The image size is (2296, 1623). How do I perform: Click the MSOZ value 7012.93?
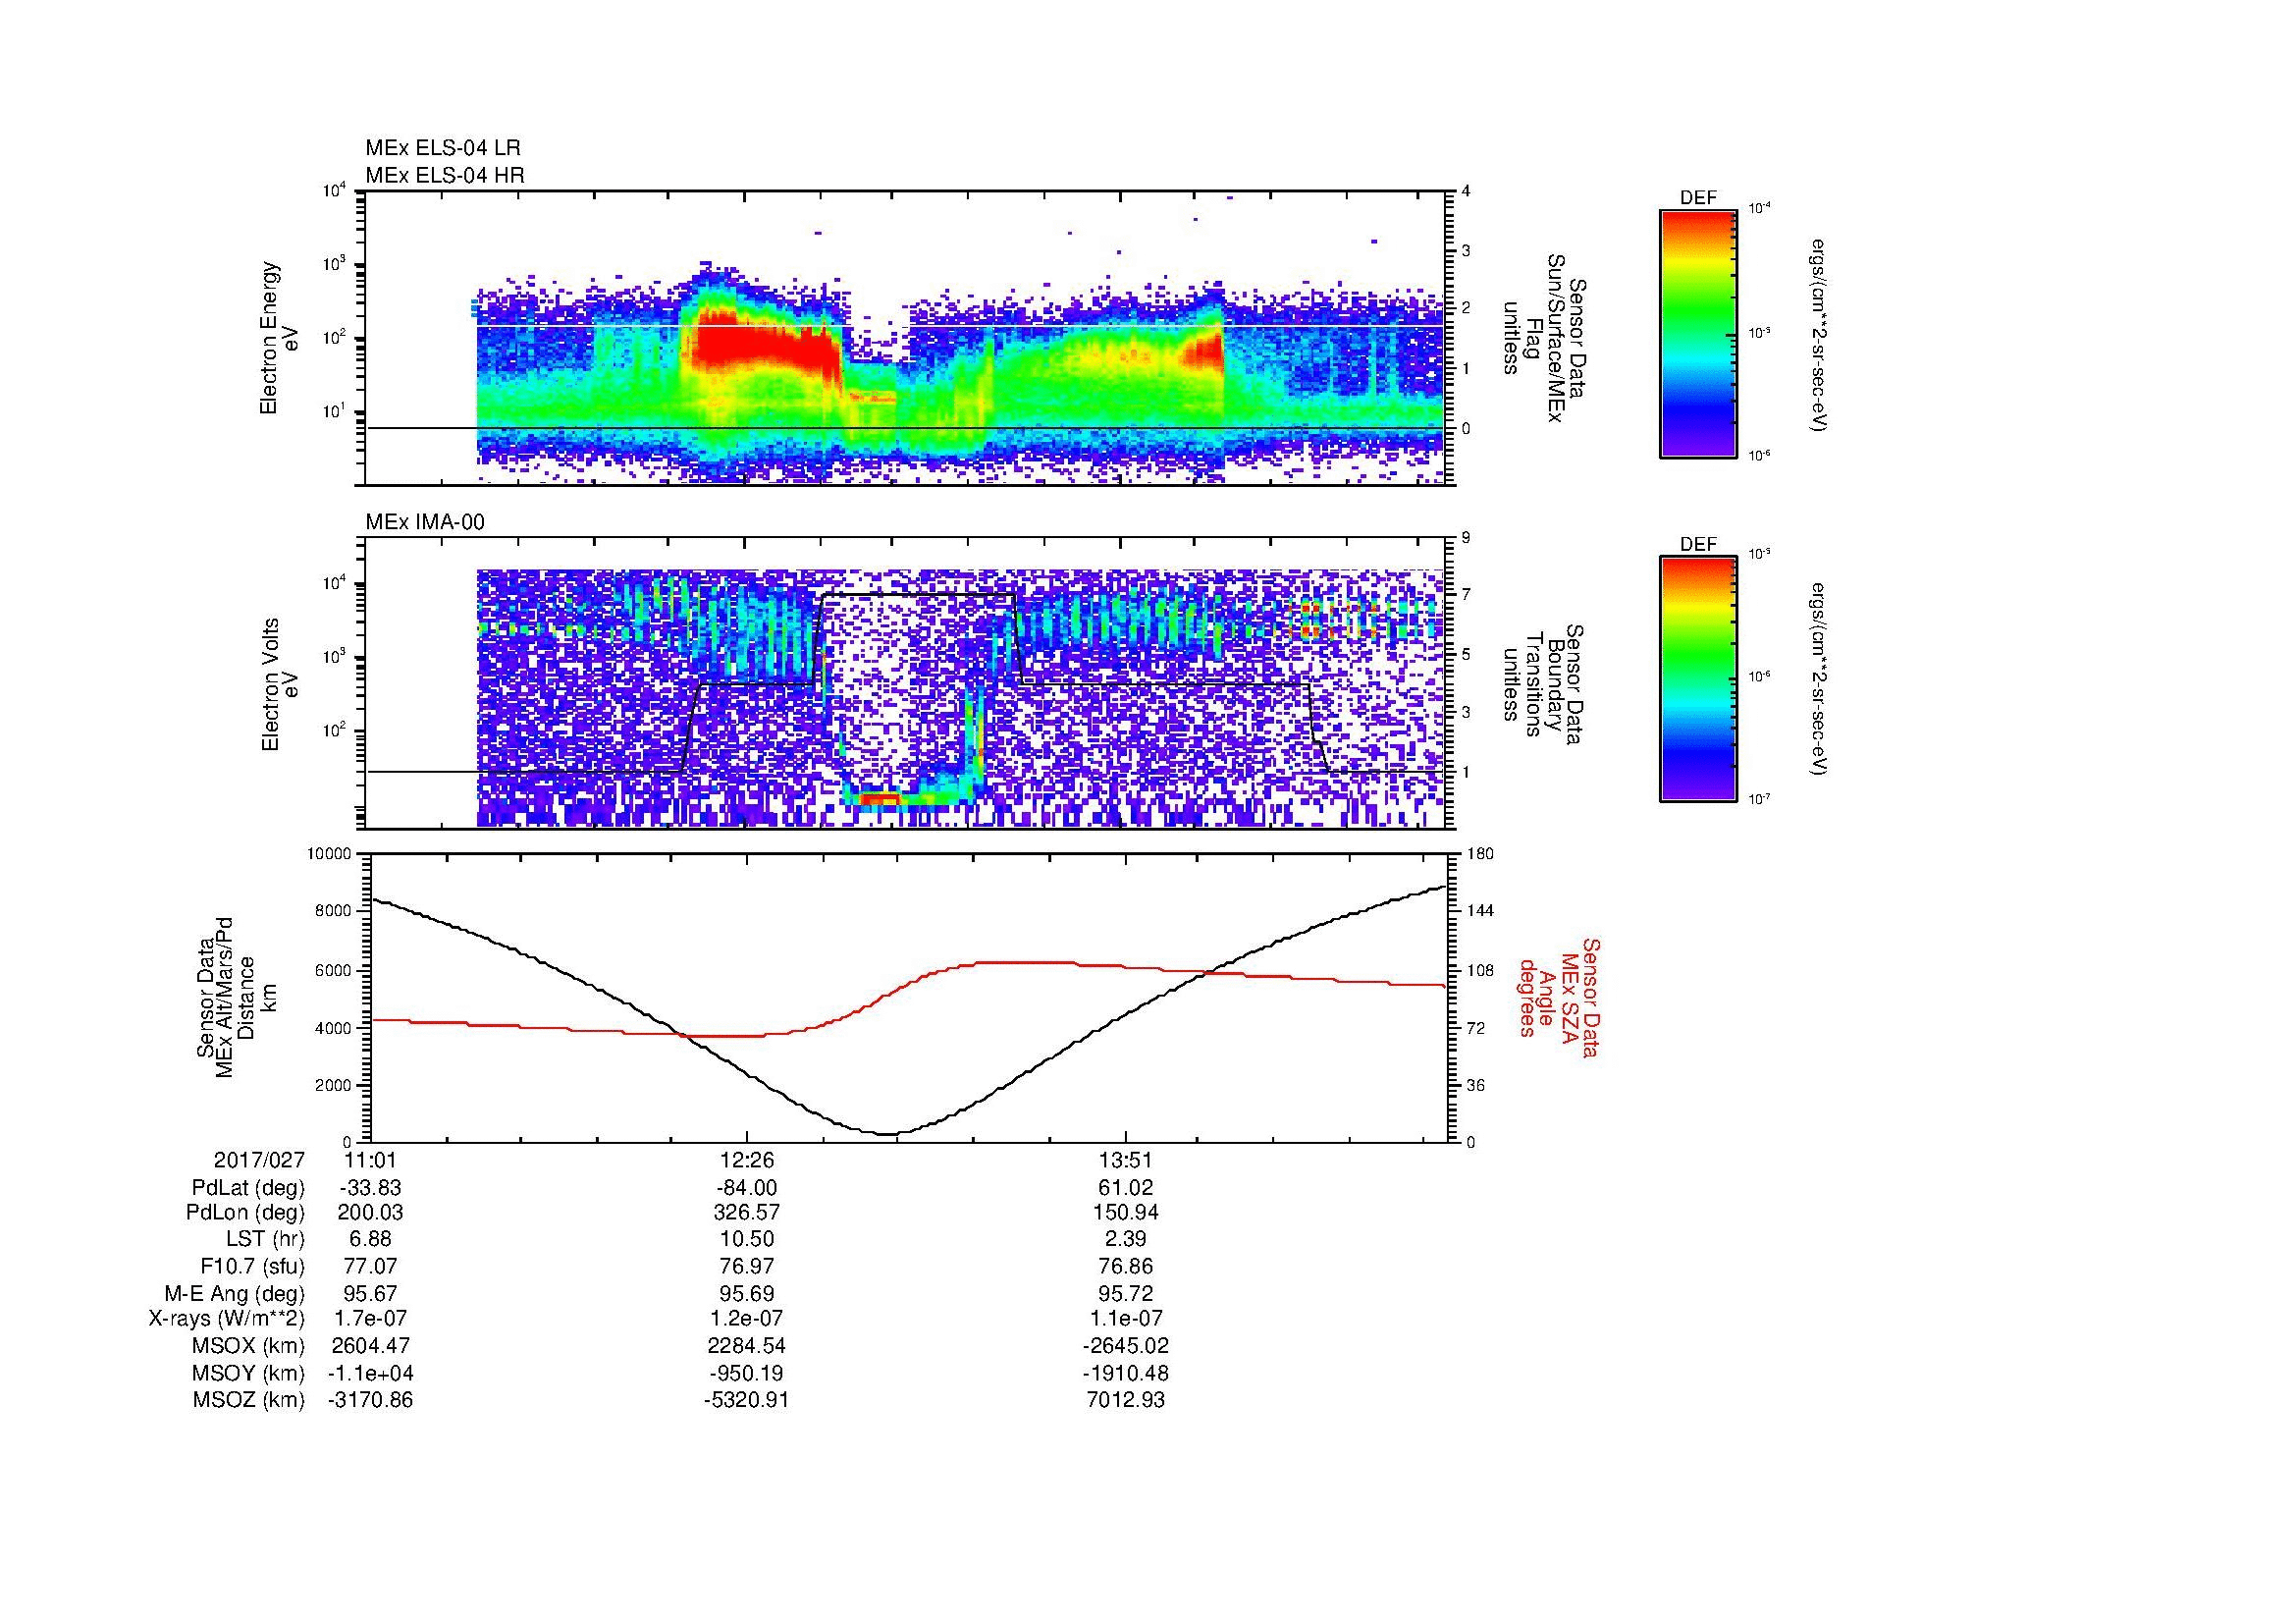coord(1126,1401)
